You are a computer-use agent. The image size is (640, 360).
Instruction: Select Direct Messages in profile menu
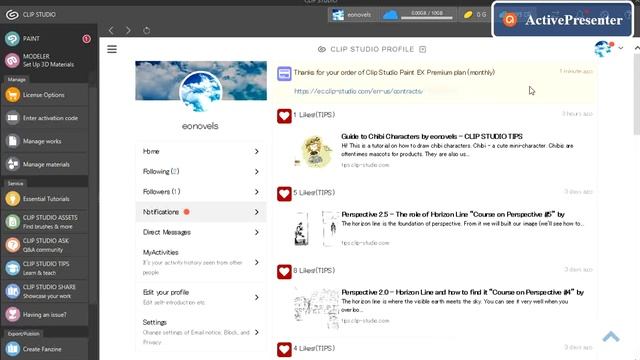click(x=201, y=232)
